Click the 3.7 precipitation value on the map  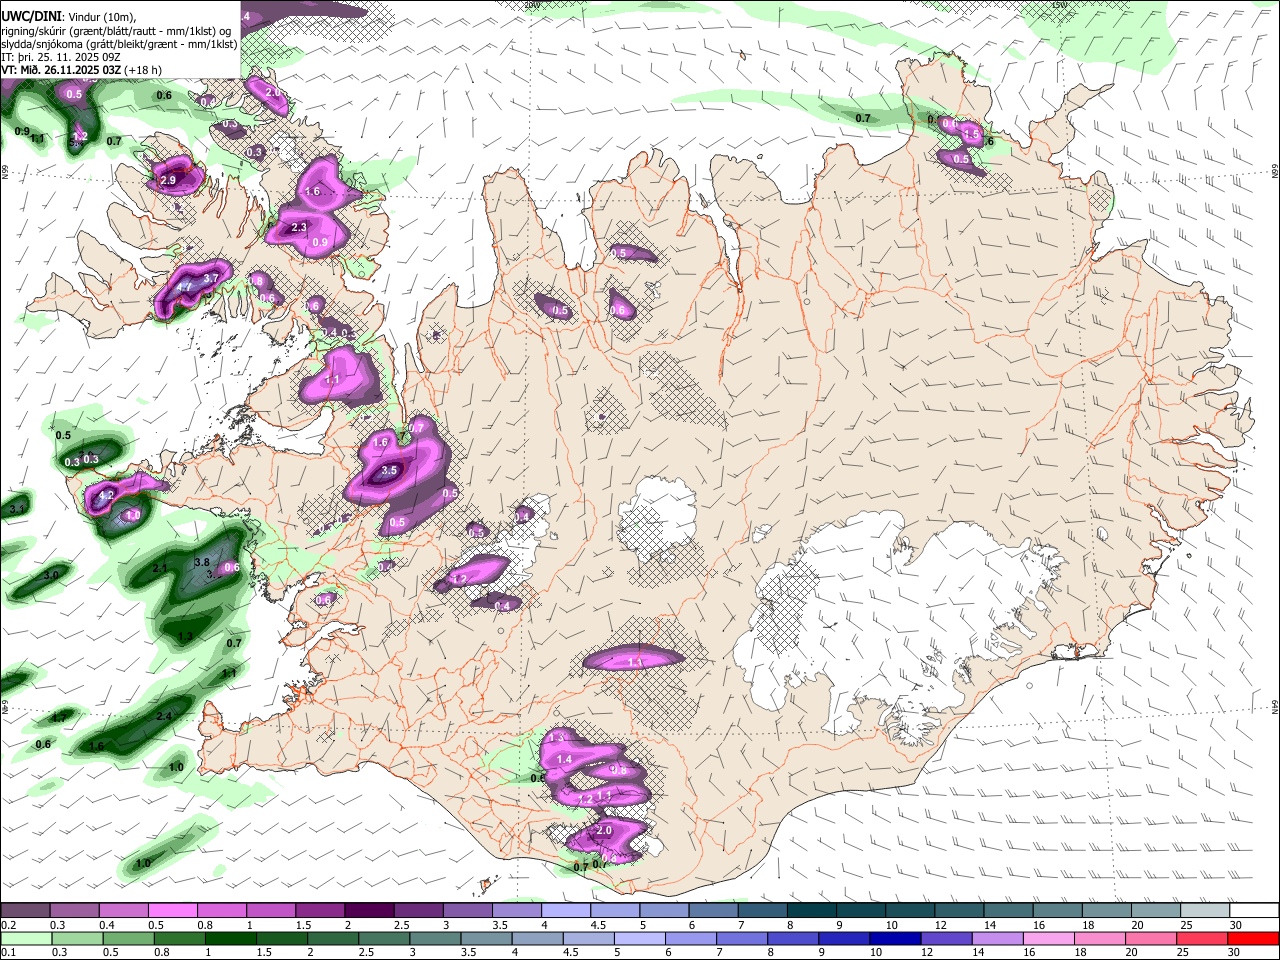click(211, 278)
